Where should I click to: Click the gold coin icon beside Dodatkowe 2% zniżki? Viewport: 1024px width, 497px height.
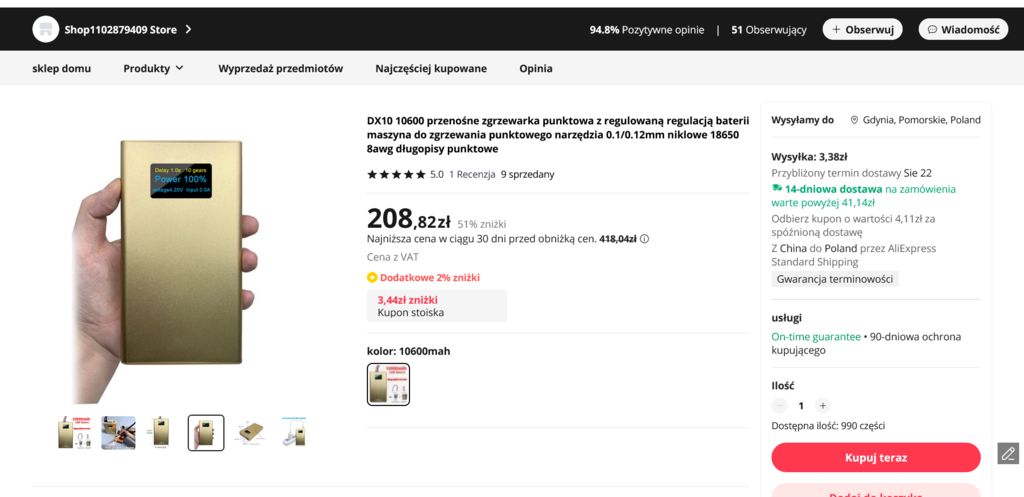[372, 278]
